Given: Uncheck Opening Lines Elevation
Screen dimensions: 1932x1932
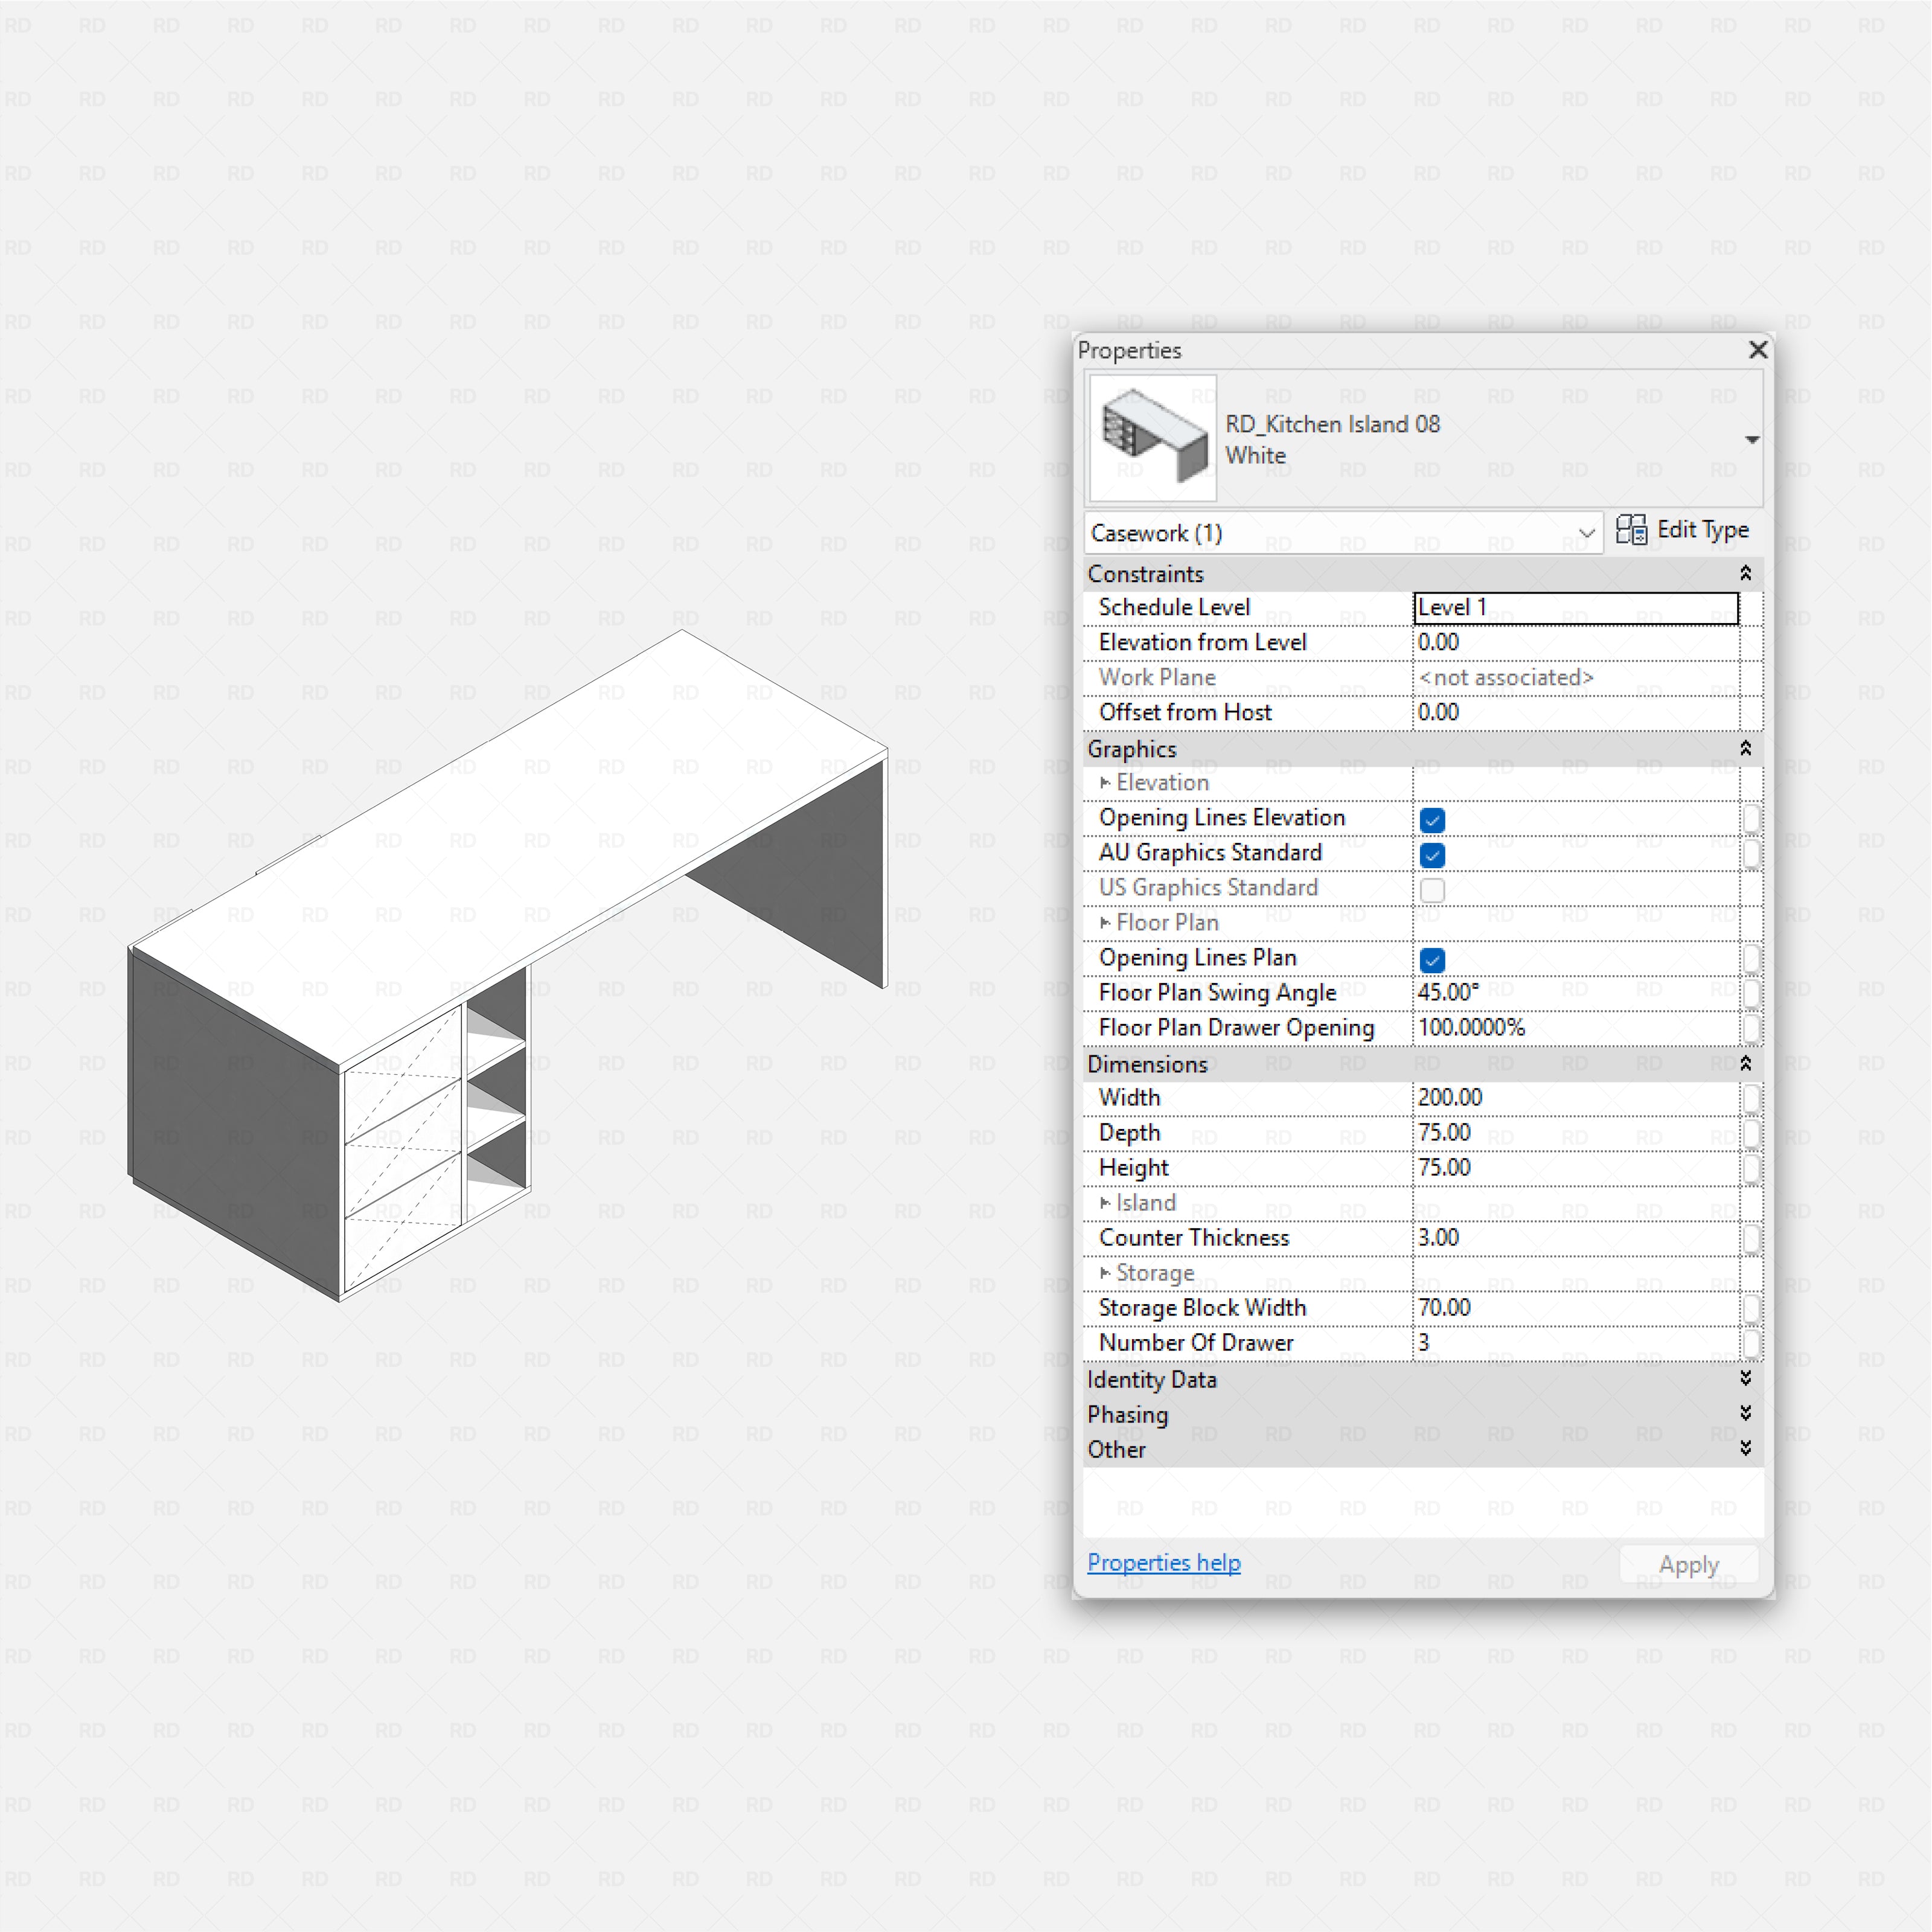Looking at the screenshot, I should [1432, 820].
